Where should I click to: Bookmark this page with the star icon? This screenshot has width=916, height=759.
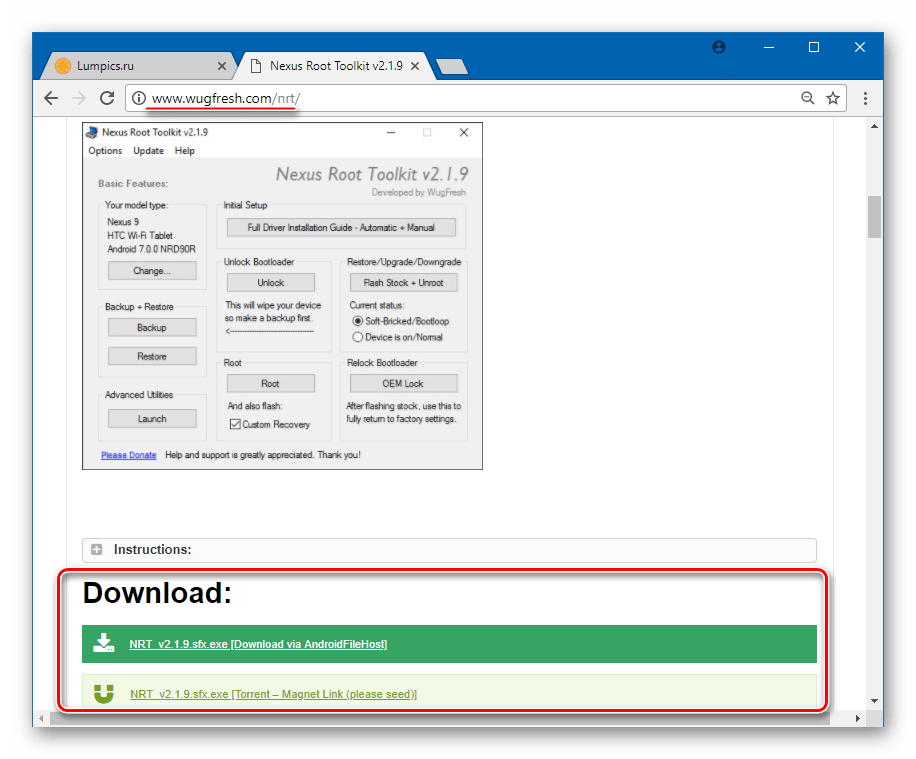832,98
